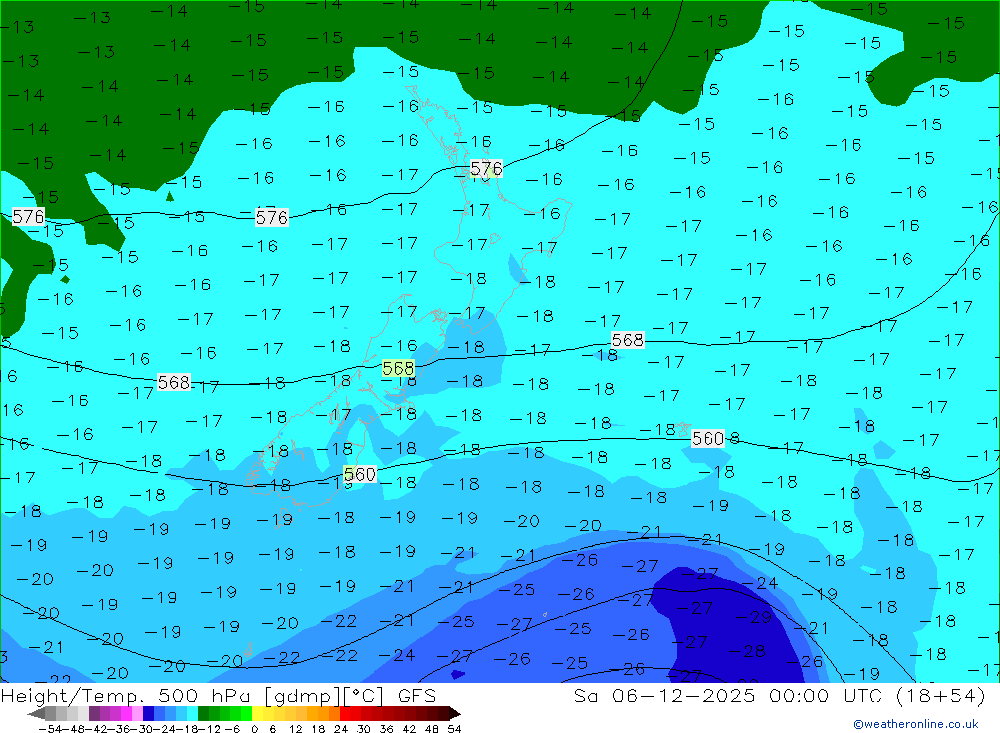Pick the light pink swatch left of dark blue

[x=137, y=713]
